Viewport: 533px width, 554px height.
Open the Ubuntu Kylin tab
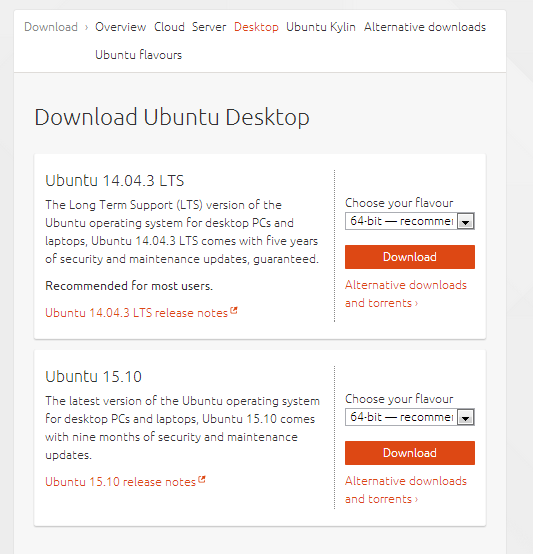(321, 27)
